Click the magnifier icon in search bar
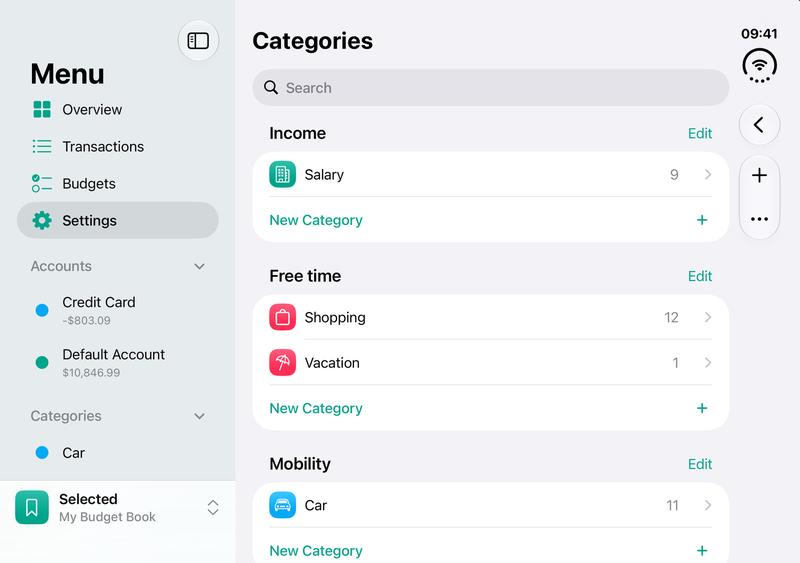Image resolution: width=800 pixels, height=563 pixels. (271, 87)
